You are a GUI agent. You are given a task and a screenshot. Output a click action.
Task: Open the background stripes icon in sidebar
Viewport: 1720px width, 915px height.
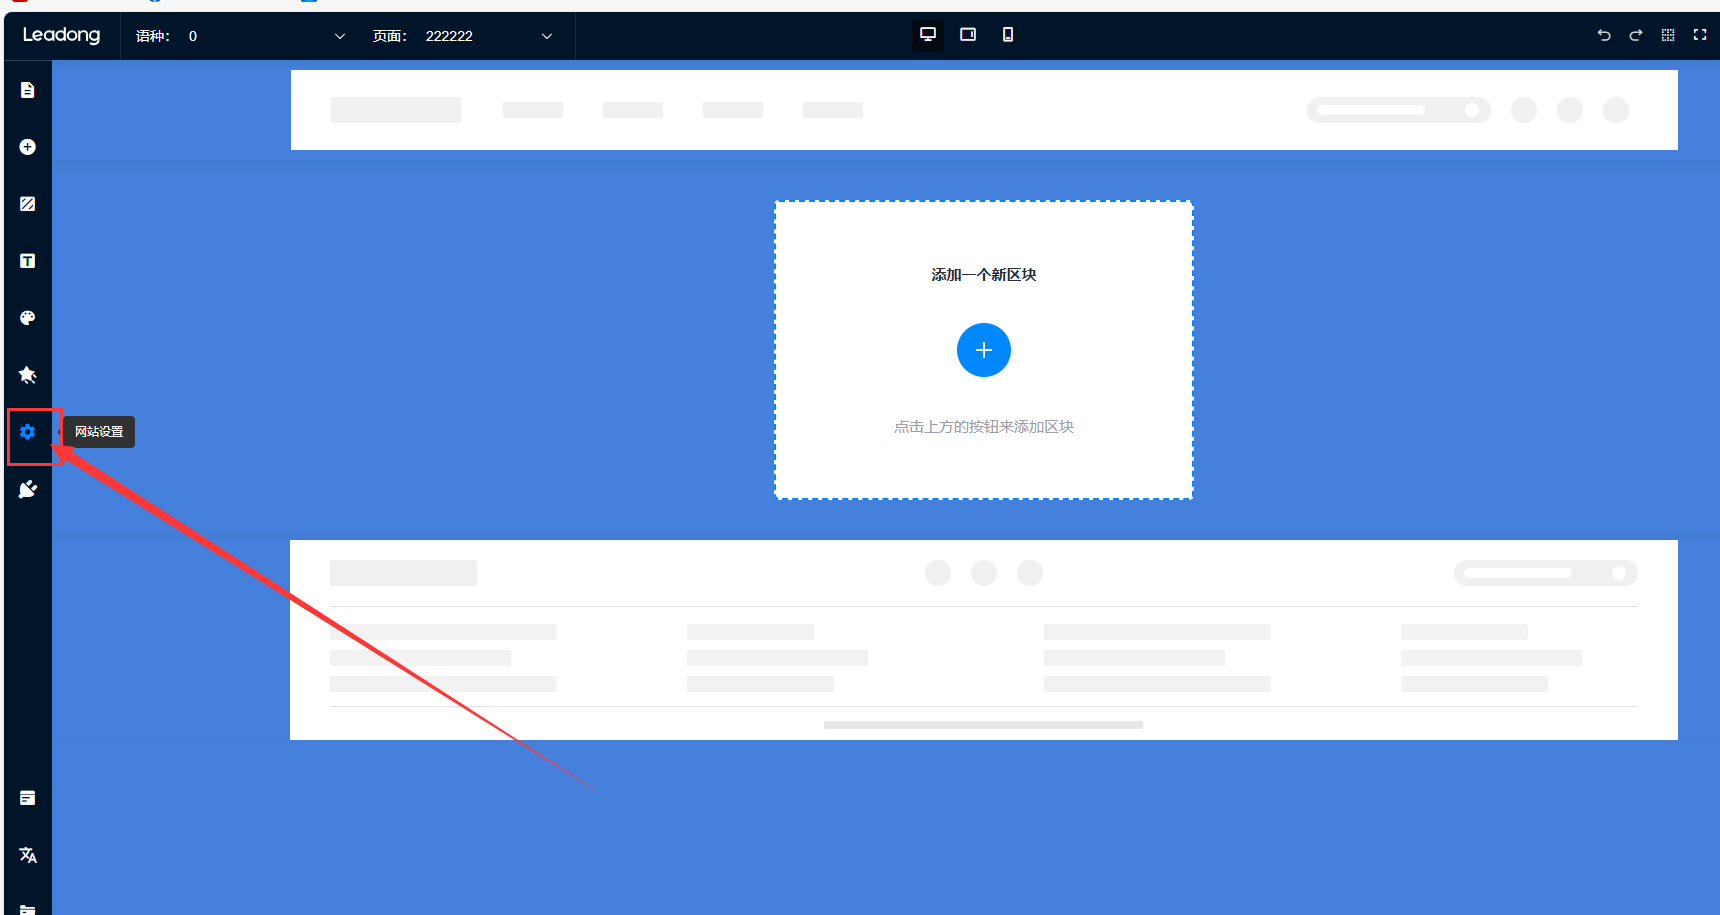coord(28,204)
